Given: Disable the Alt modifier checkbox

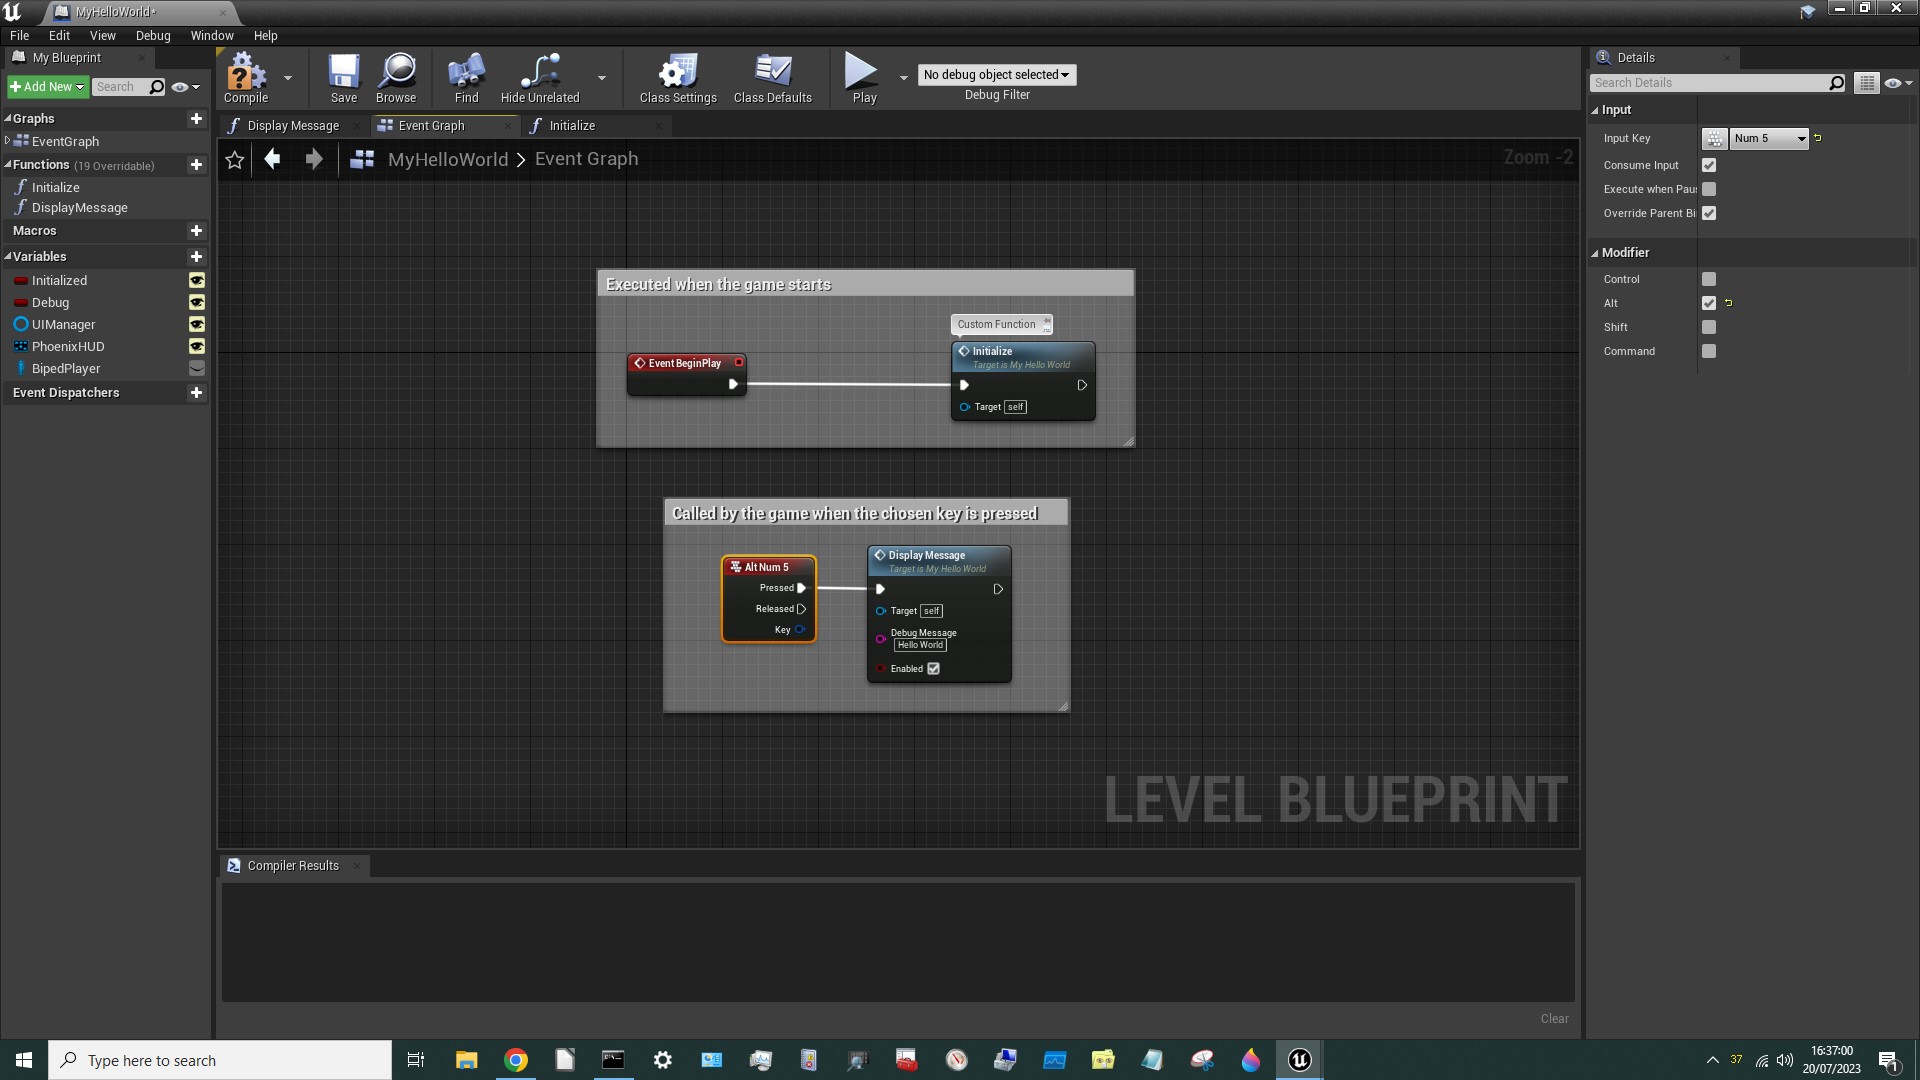Looking at the screenshot, I should (x=1709, y=303).
